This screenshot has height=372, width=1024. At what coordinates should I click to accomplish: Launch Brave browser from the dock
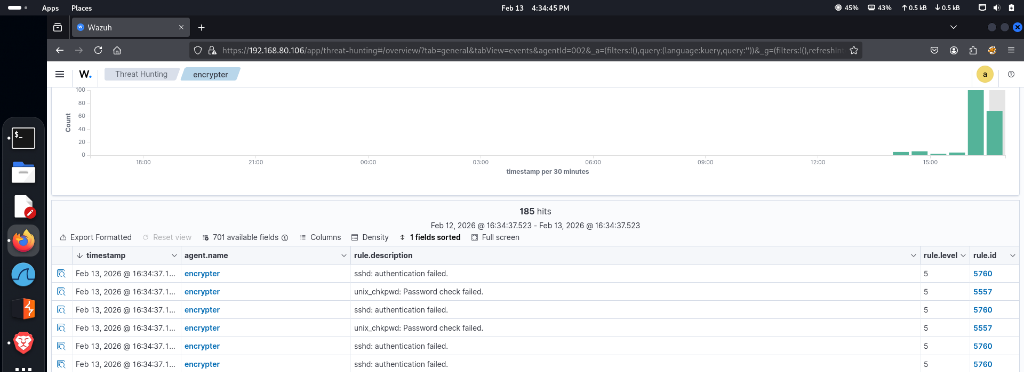pyautogui.click(x=24, y=342)
